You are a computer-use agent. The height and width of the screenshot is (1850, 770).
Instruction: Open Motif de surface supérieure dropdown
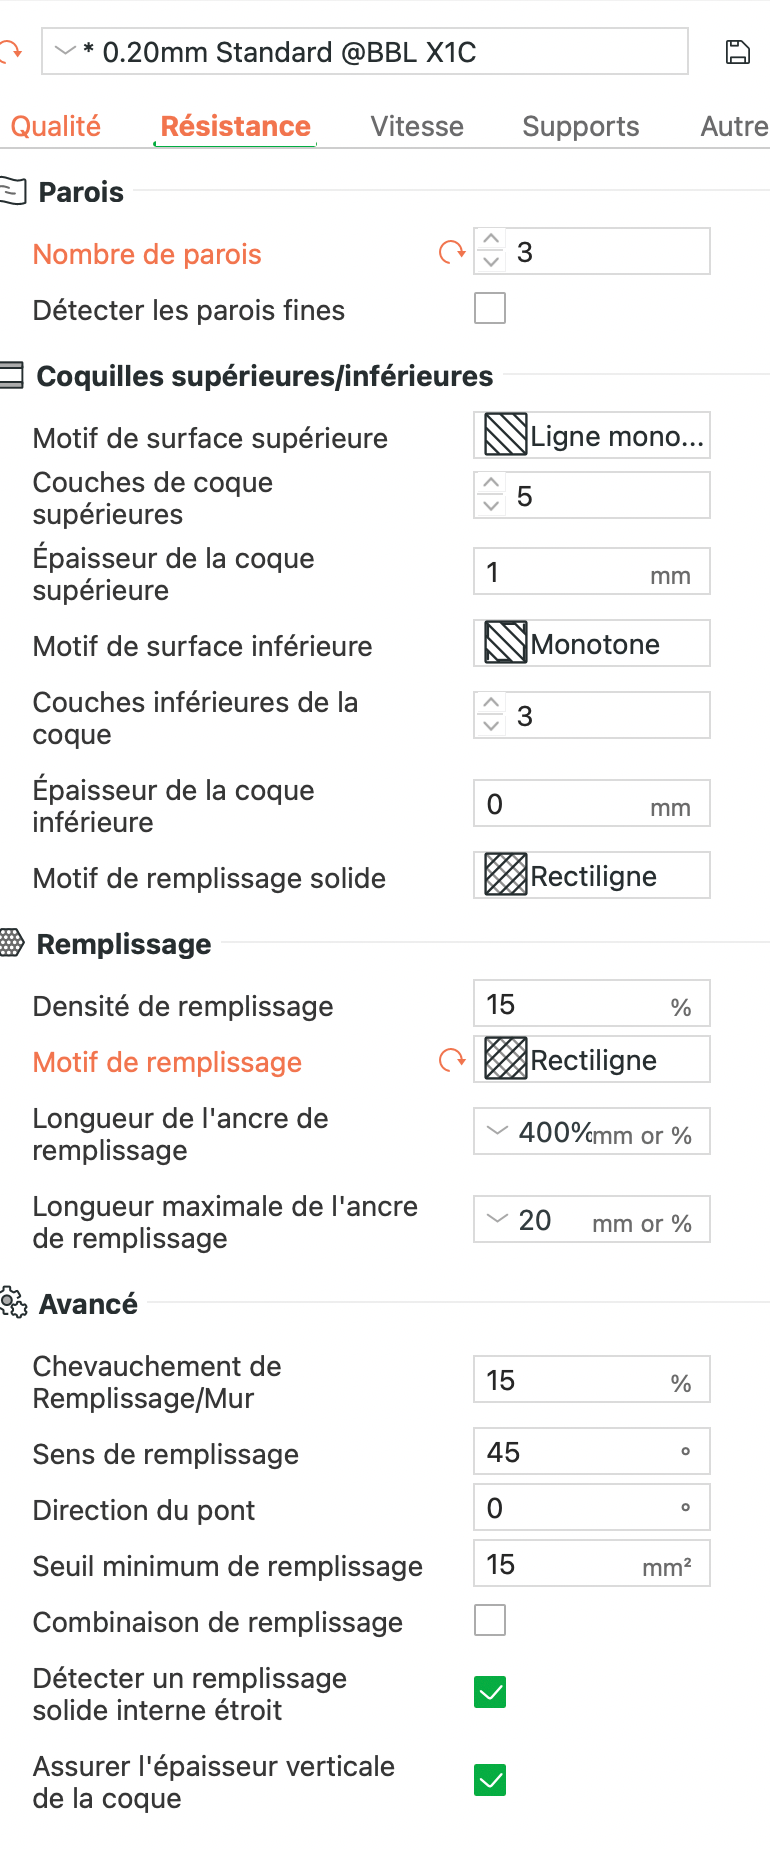(592, 435)
